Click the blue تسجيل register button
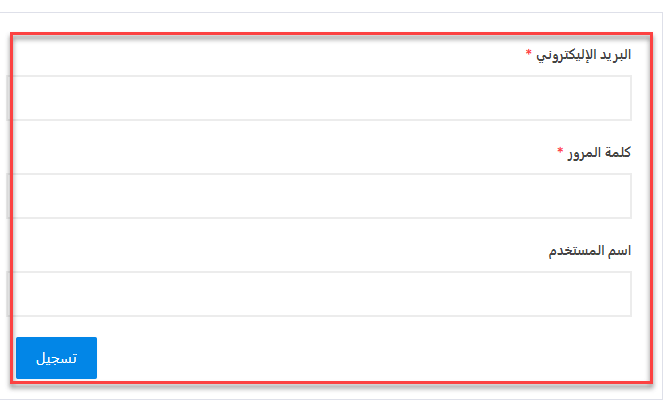 56,358
